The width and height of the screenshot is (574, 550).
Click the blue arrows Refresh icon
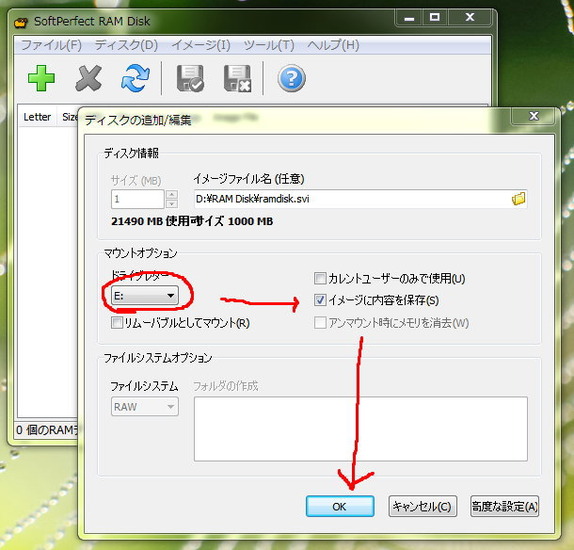pos(135,78)
